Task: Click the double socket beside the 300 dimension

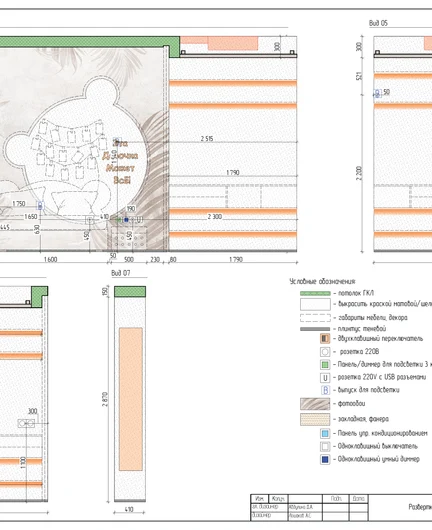Action: pyautogui.click(x=26, y=423)
